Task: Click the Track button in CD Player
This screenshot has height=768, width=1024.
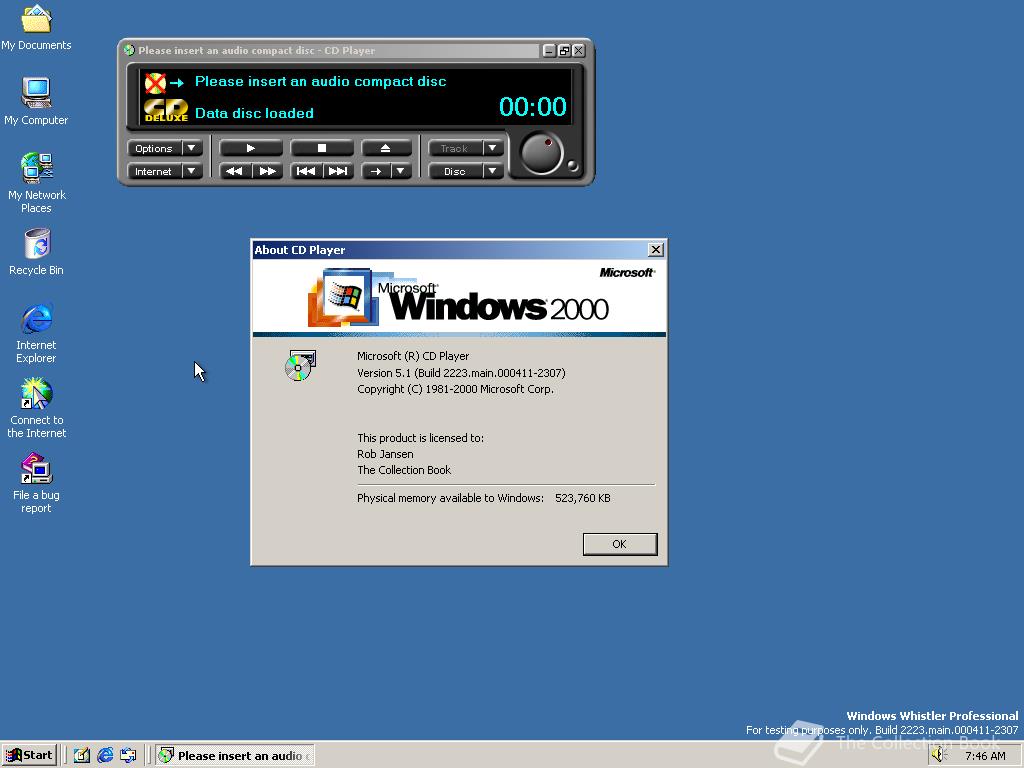Action: (455, 148)
